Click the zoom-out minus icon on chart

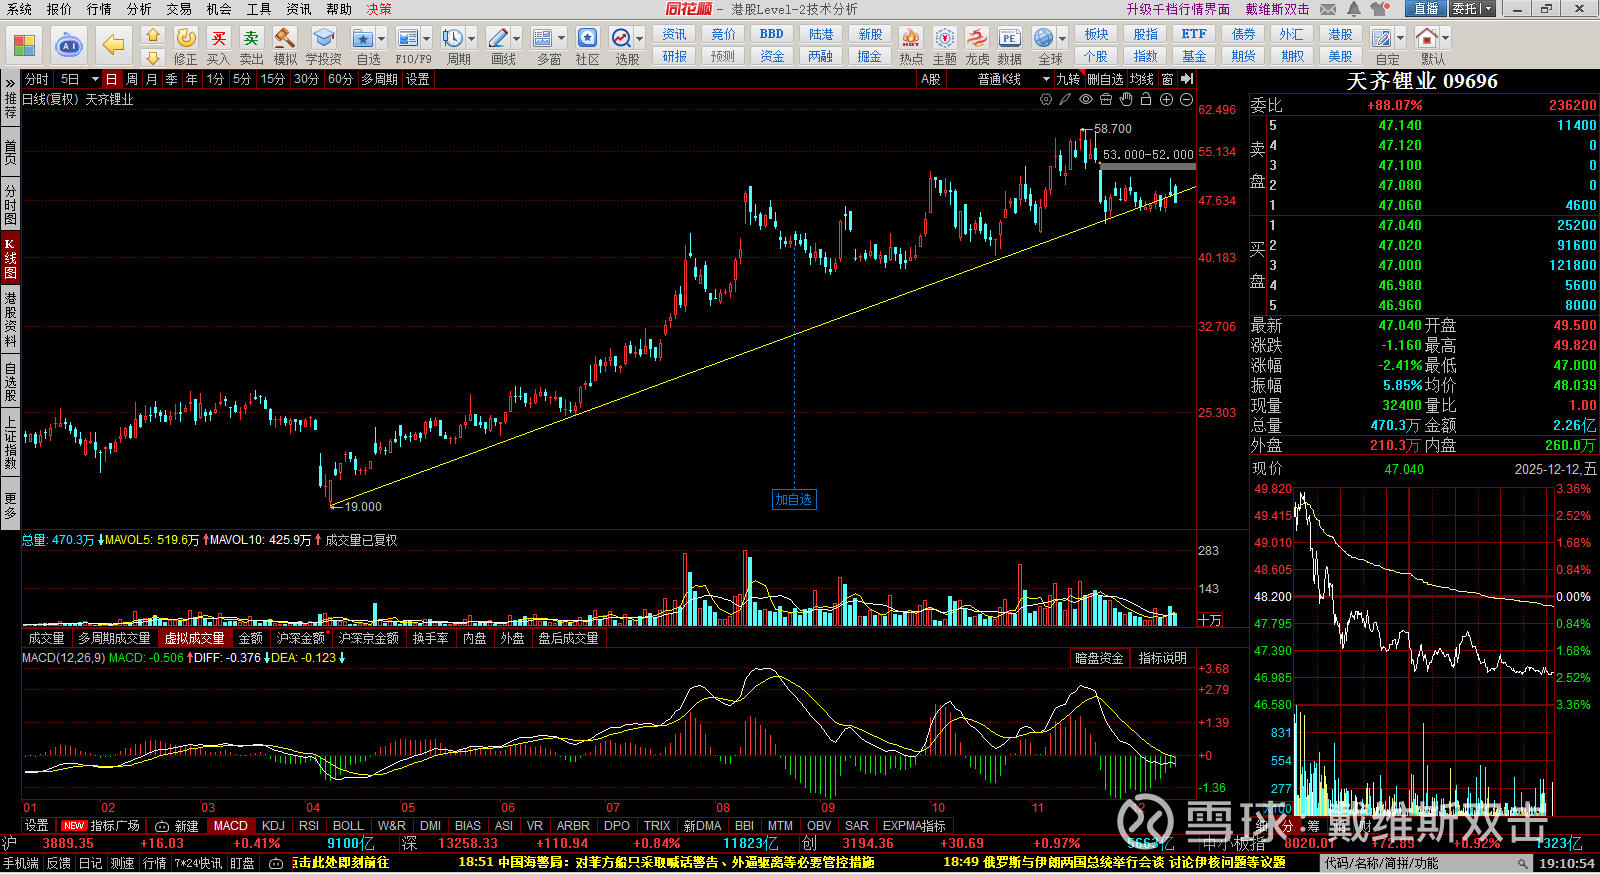[1186, 99]
